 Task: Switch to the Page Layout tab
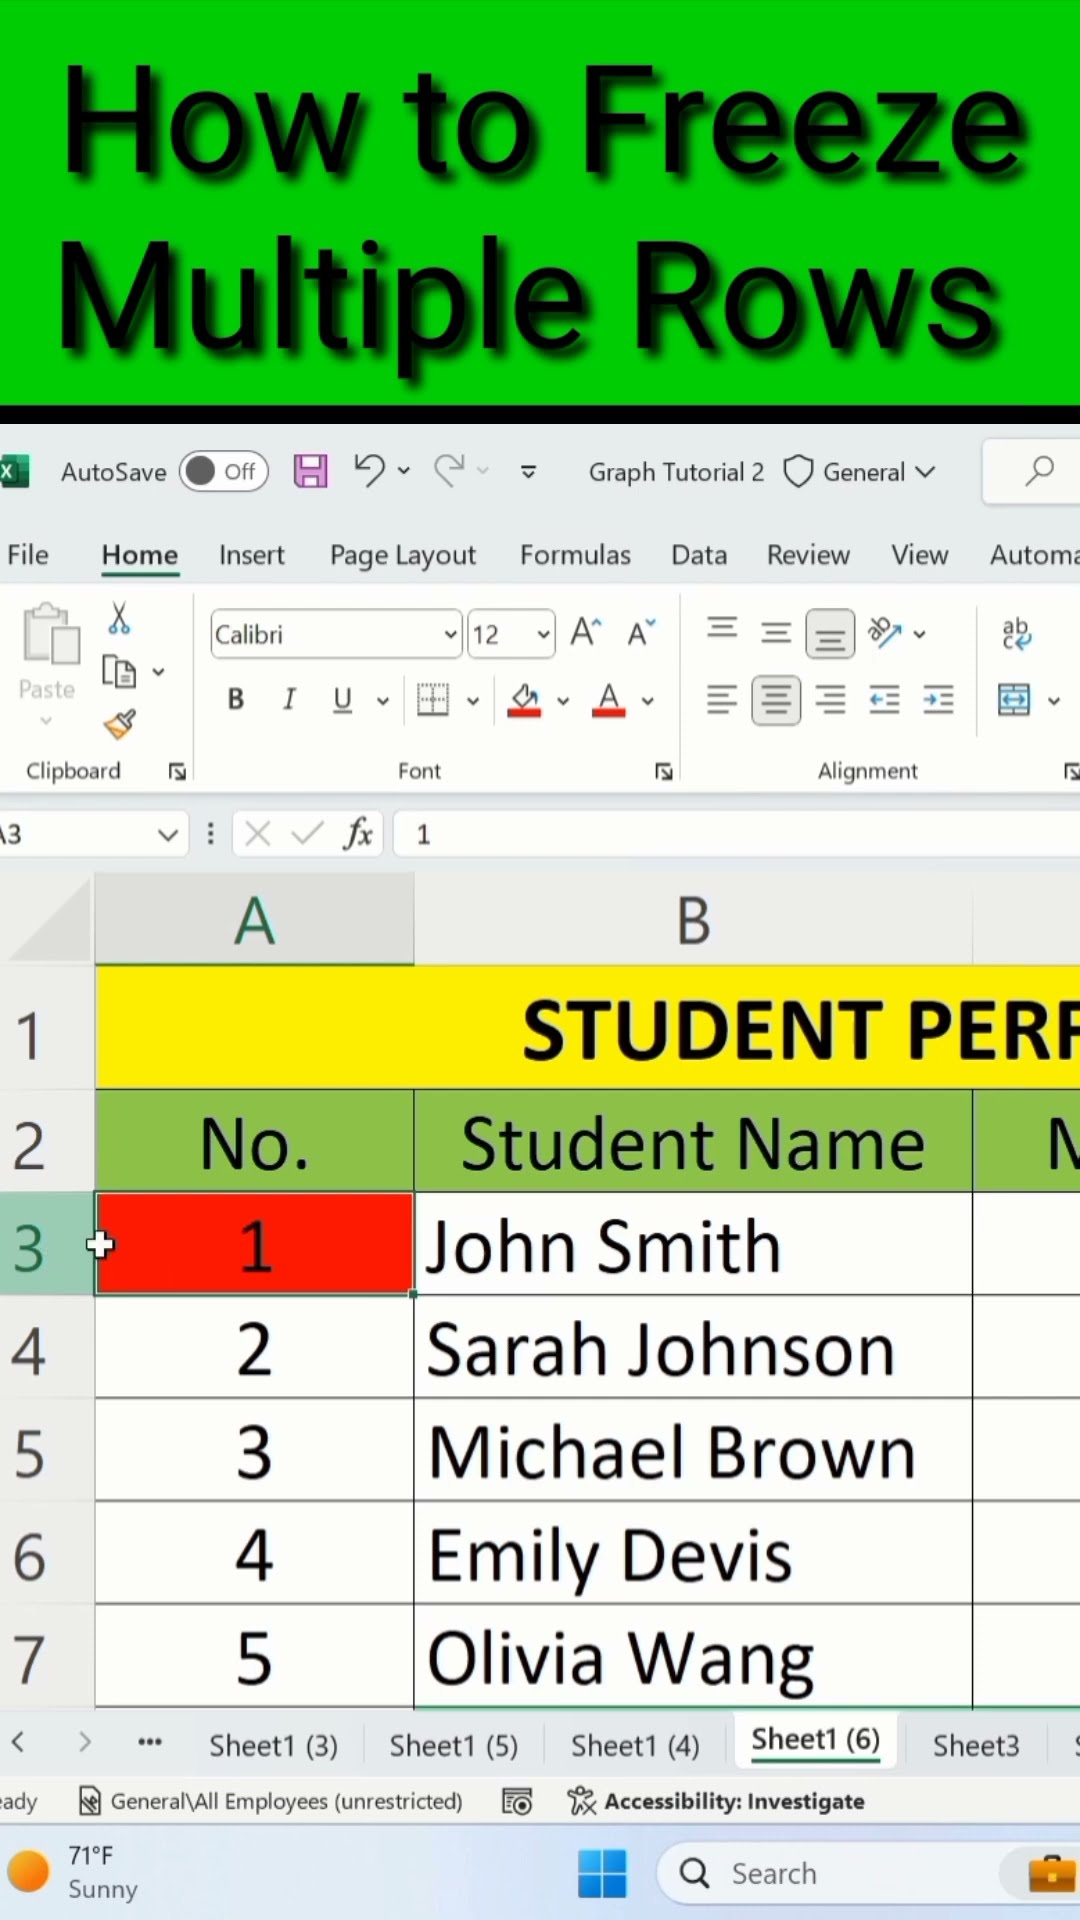coord(402,556)
